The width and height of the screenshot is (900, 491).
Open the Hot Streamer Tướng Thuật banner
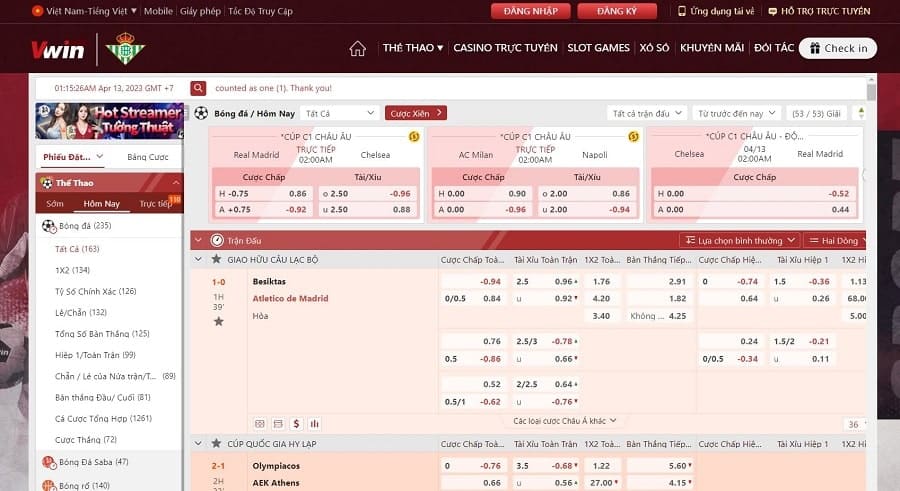(110, 121)
